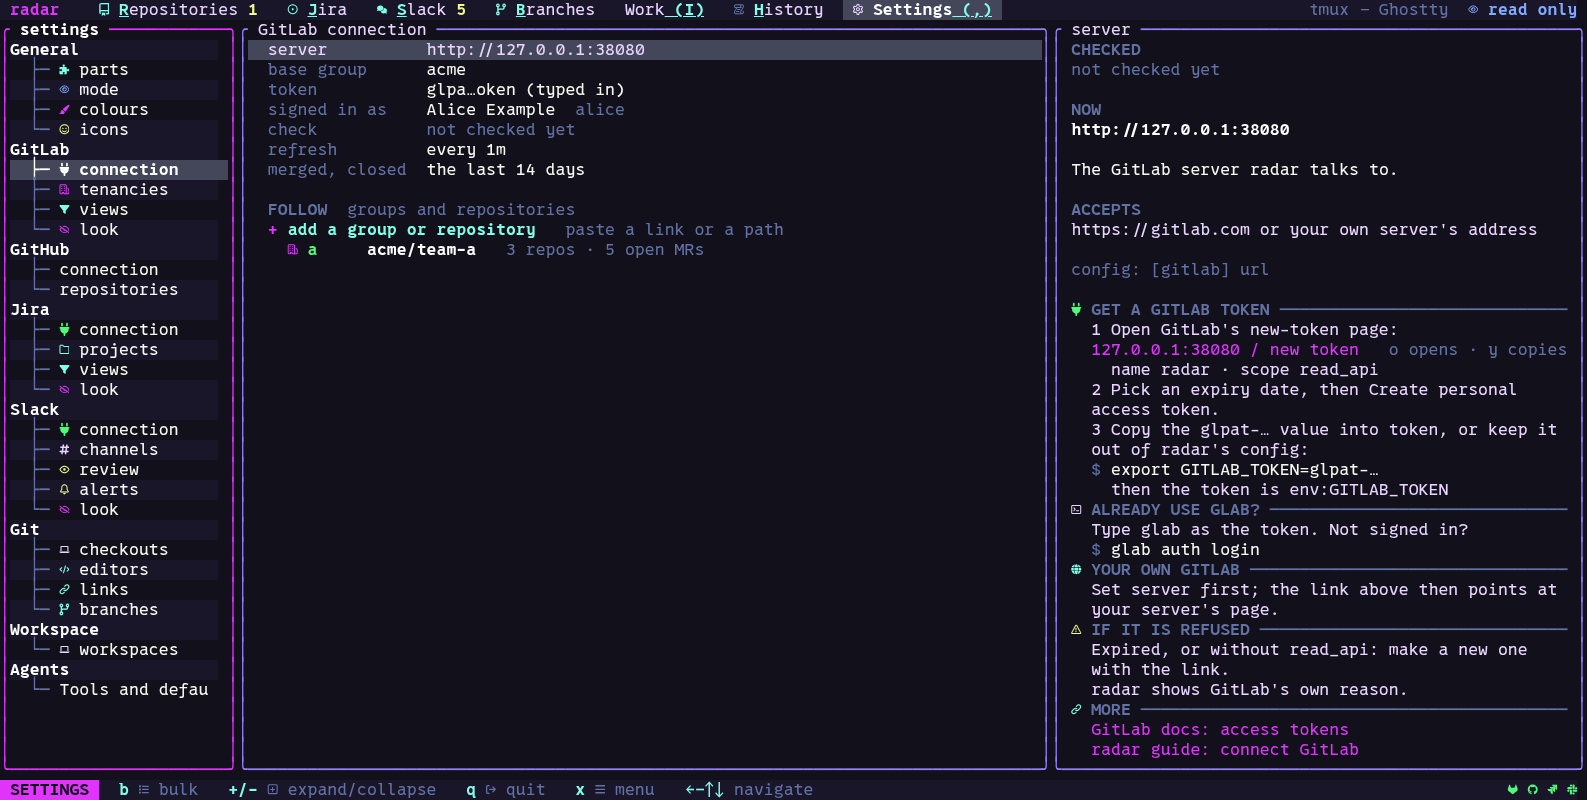
Task: Open the Repositories tab
Action: (177, 10)
